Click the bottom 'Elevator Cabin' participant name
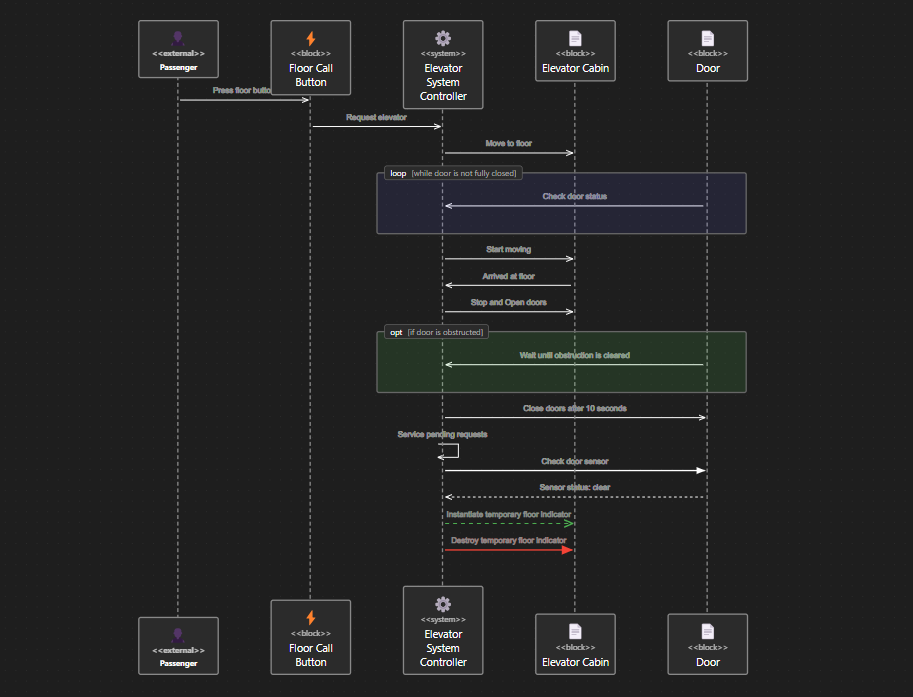Image resolution: width=913 pixels, height=697 pixels. [x=575, y=662]
